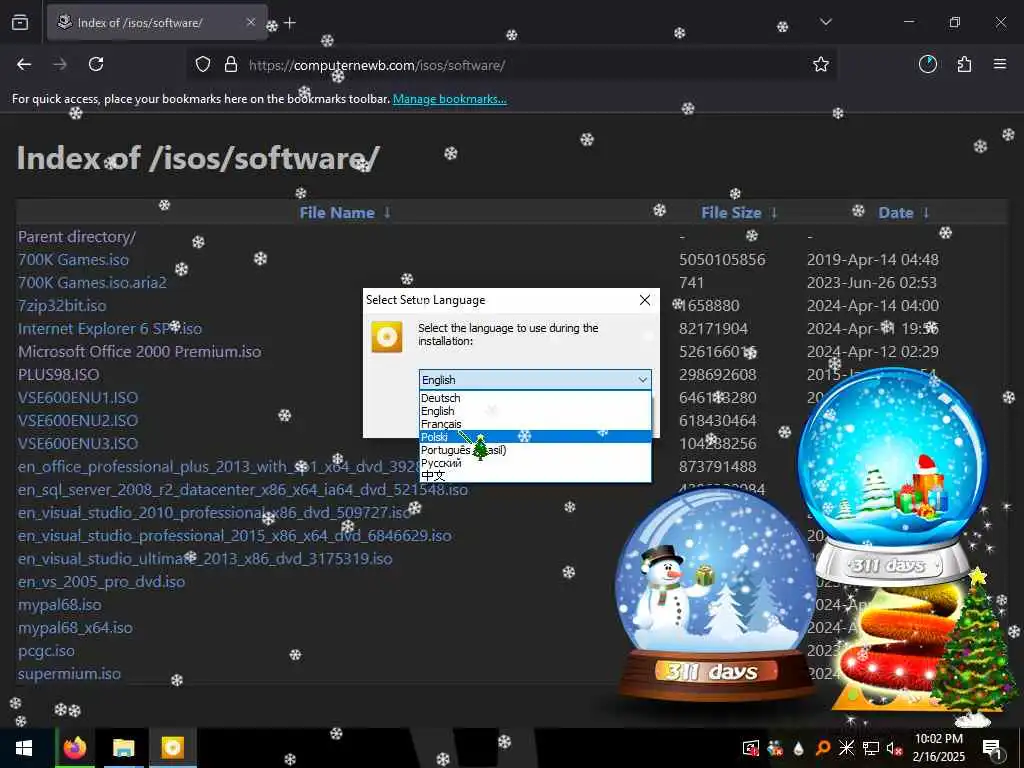Viewport: 1024px width, 768px height.
Task: Open the clock showing 10:02 PM
Action: (x=938, y=748)
